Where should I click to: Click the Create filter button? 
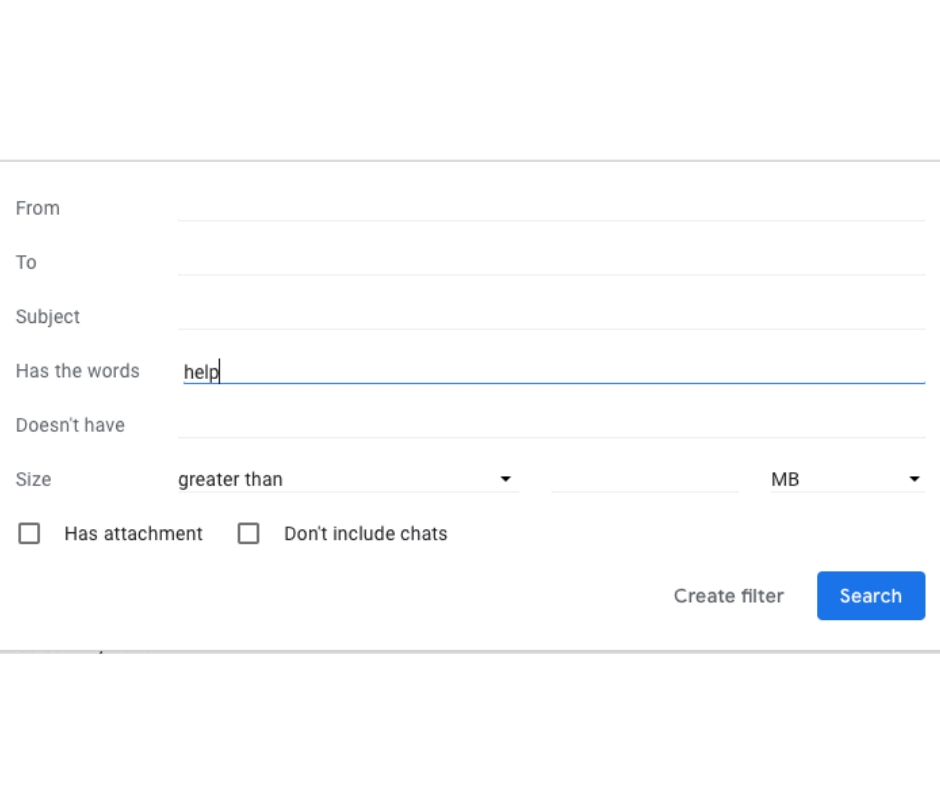(x=728, y=595)
